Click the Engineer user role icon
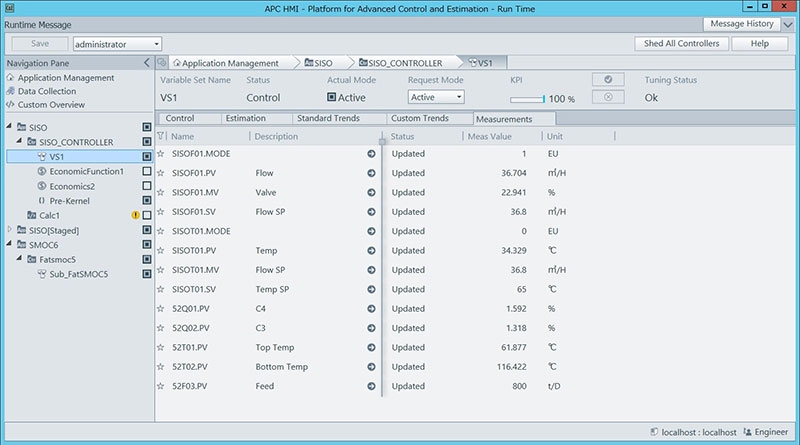Viewport: 800px width, 445px height. (747, 432)
